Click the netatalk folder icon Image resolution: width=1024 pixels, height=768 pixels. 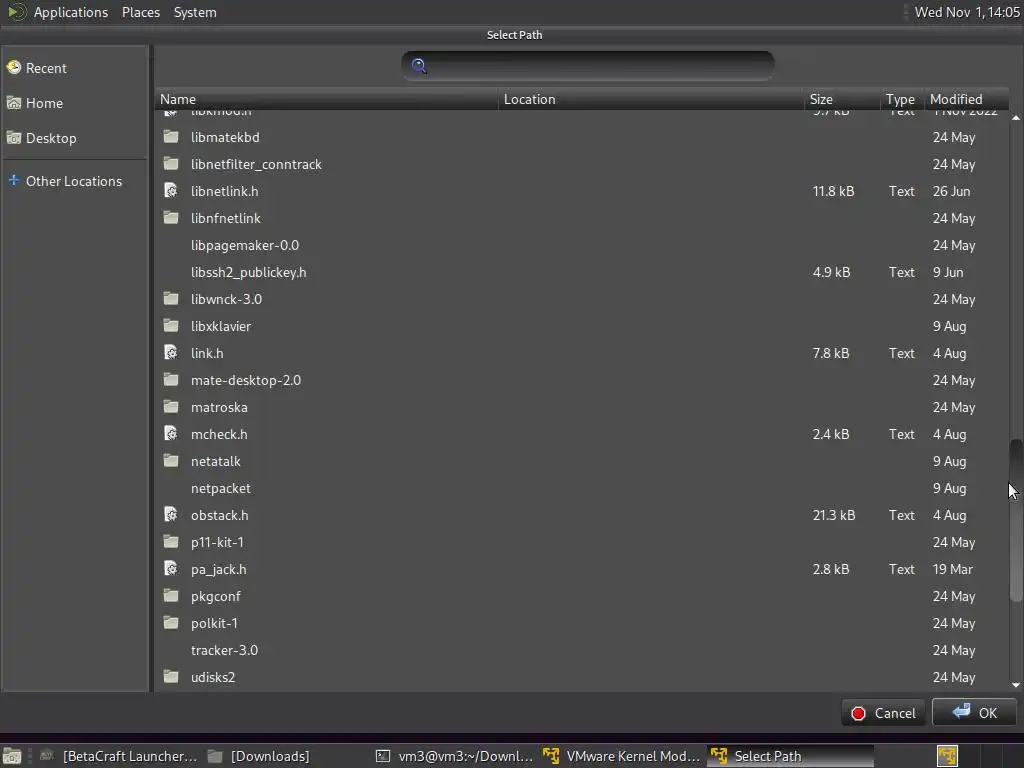click(171, 460)
